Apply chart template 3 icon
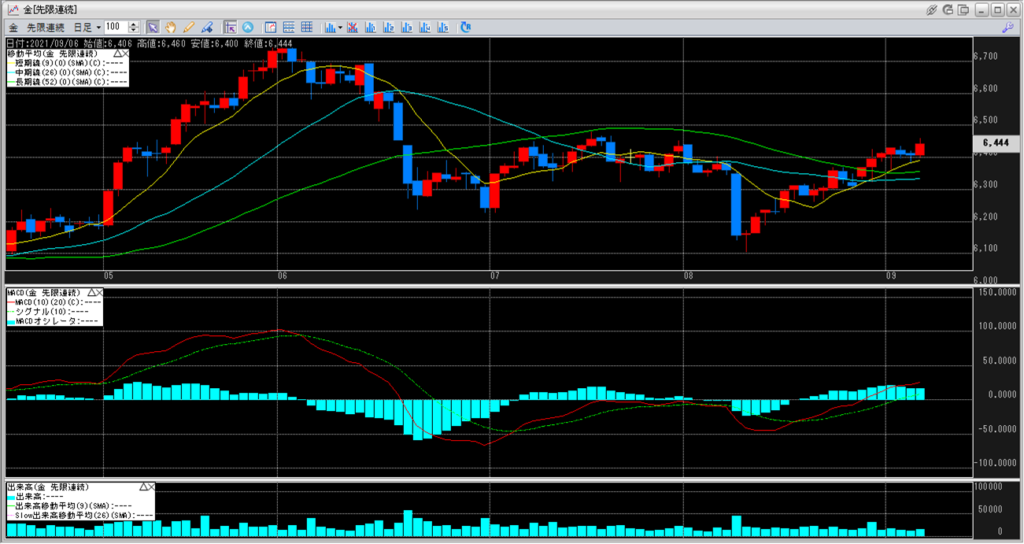Image resolution: width=1024 pixels, height=544 pixels. tap(407, 27)
